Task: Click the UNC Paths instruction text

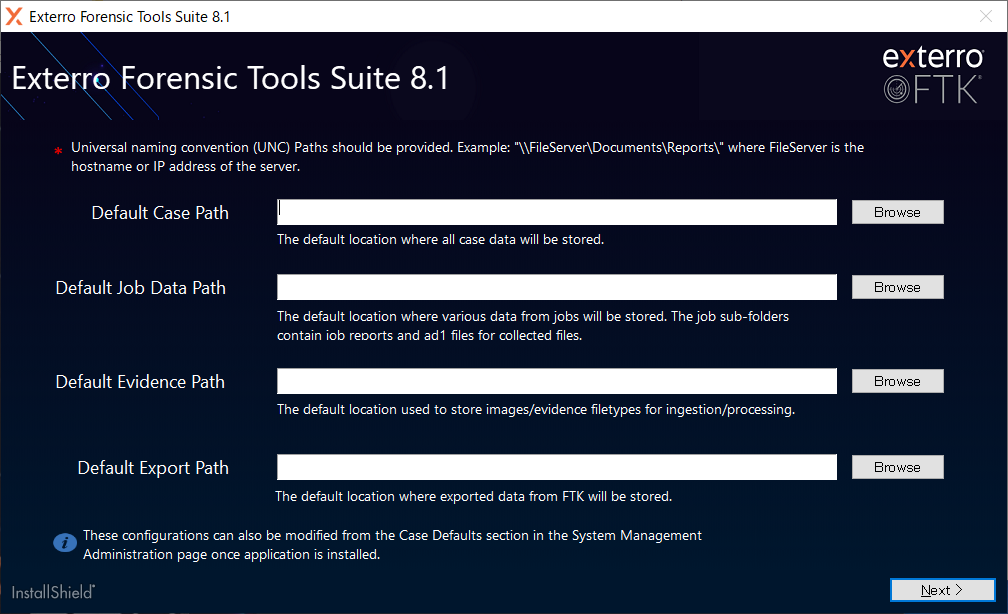Action: pyautogui.click(x=467, y=157)
